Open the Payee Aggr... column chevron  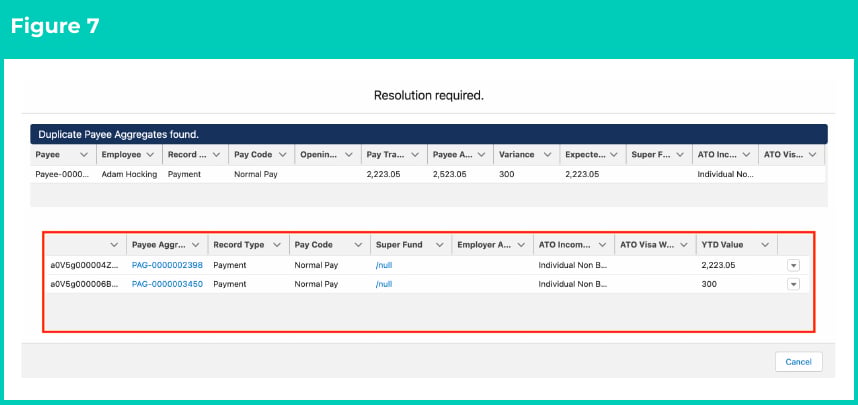(x=195, y=245)
